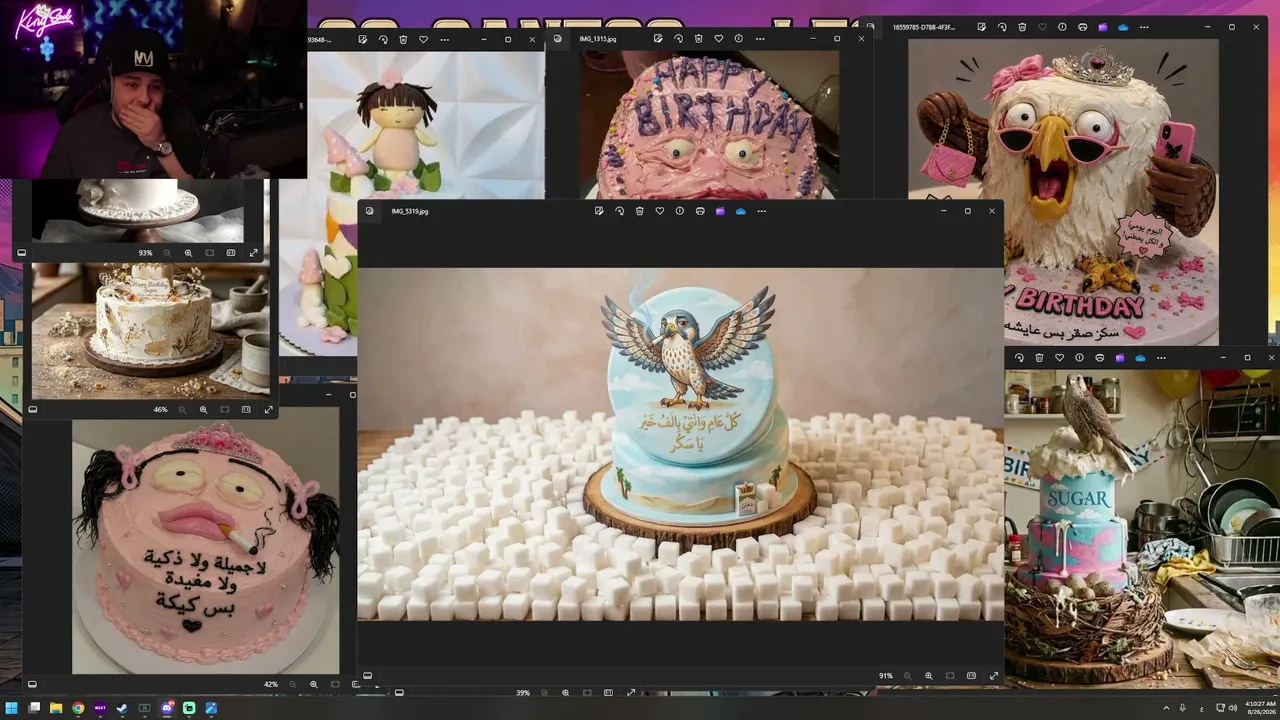Screen dimensions: 1280x720
Task: Click the OneDrive icon in the 16559785 window
Action: 1123,27
